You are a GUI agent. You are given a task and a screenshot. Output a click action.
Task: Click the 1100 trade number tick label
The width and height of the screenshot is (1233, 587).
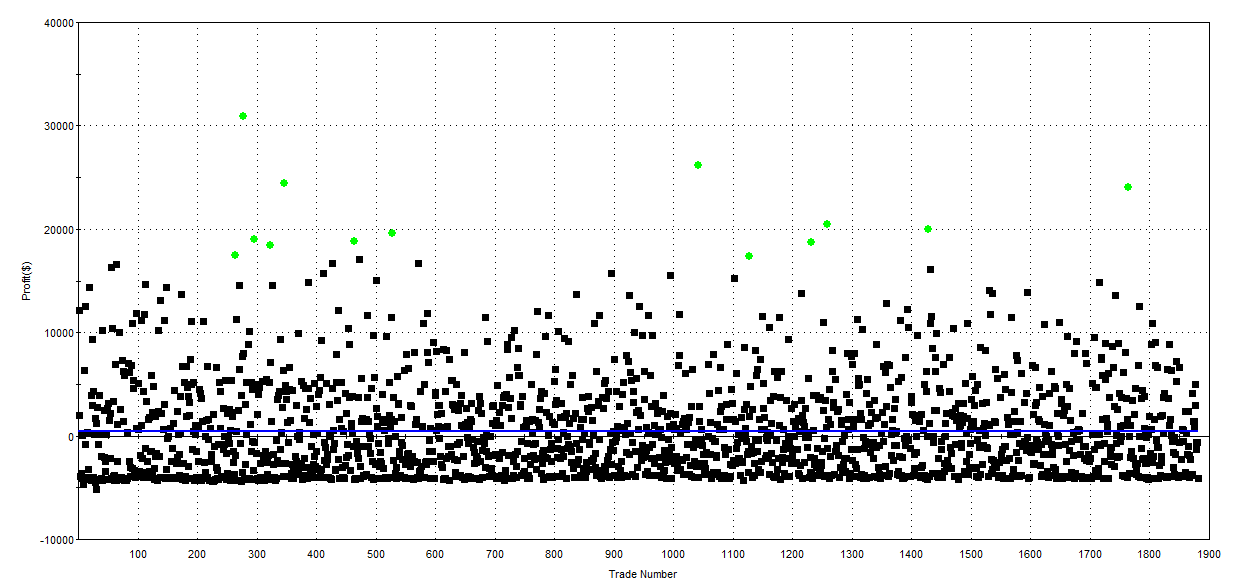tap(733, 552)
